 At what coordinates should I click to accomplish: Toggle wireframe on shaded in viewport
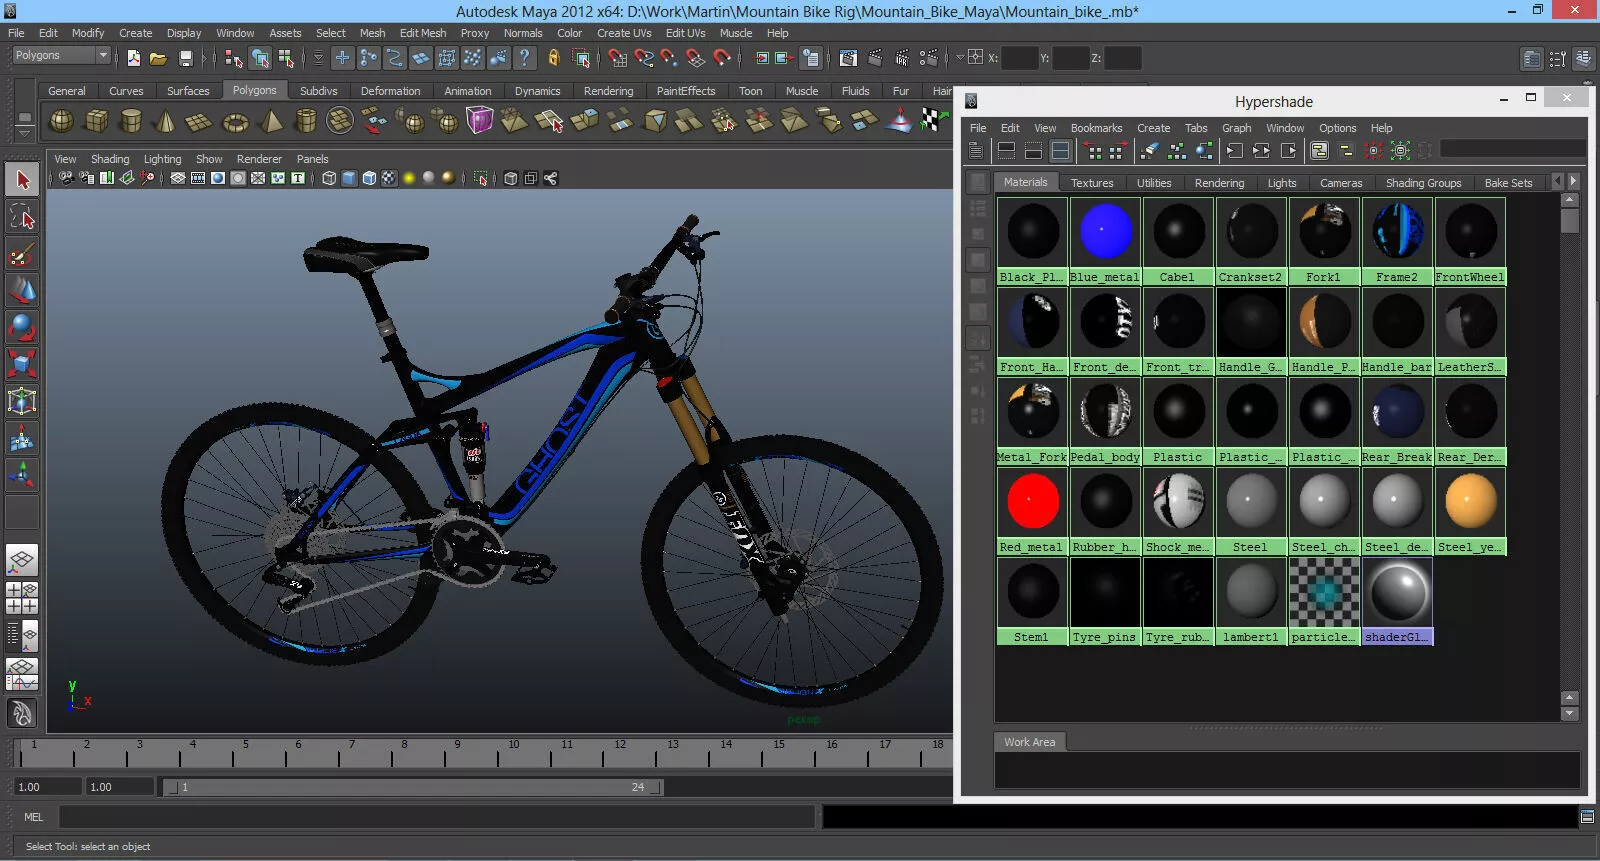[369, 178]
